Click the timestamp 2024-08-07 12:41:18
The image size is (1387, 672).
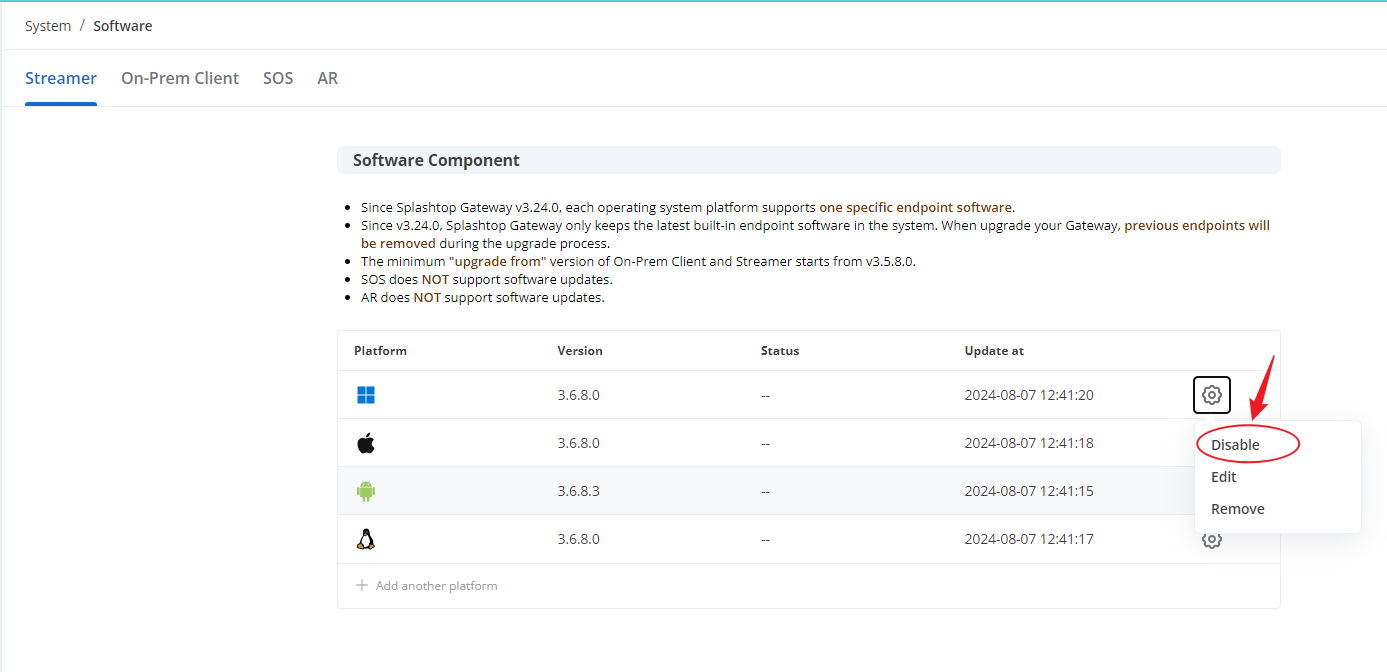click(1029, 443)
